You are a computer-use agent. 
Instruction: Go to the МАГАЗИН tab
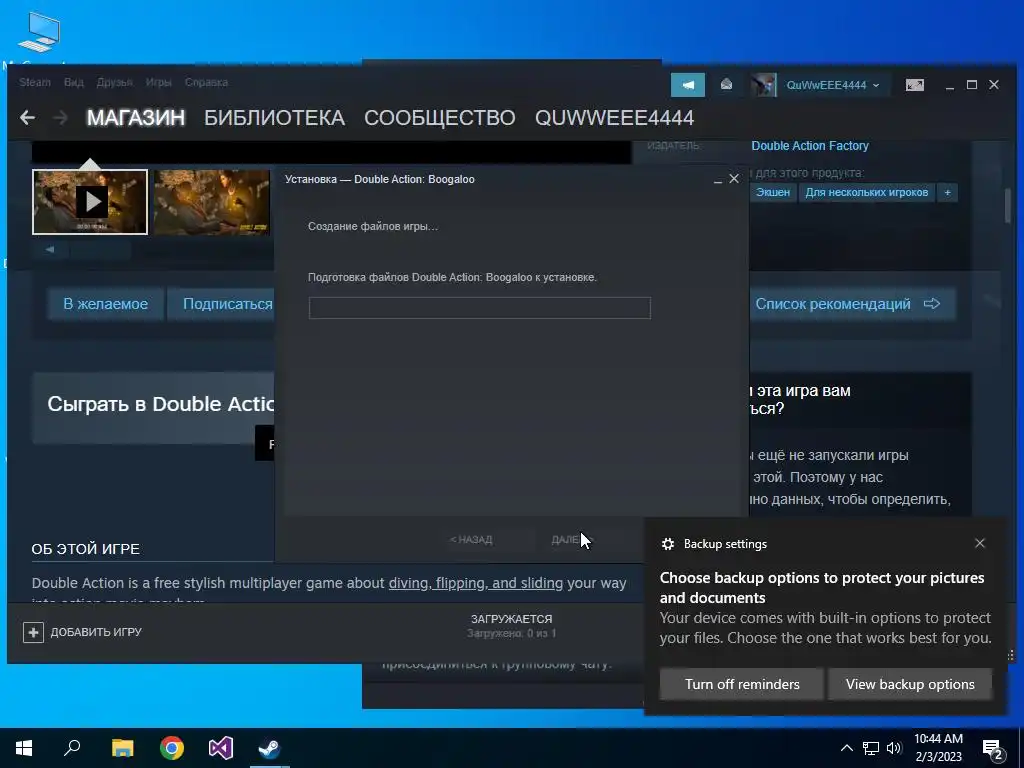point(136,118)
